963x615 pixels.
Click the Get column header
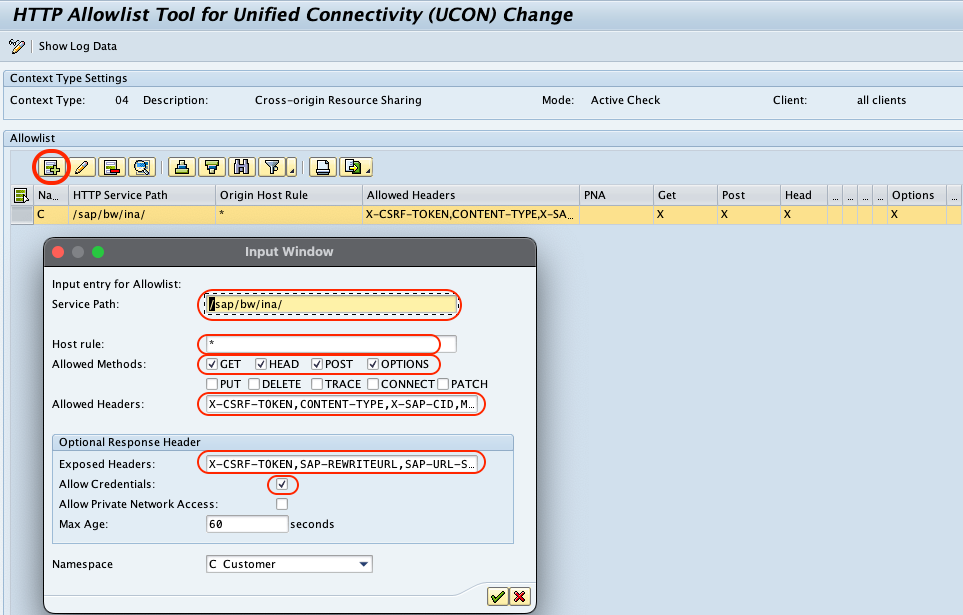(685, 195)
